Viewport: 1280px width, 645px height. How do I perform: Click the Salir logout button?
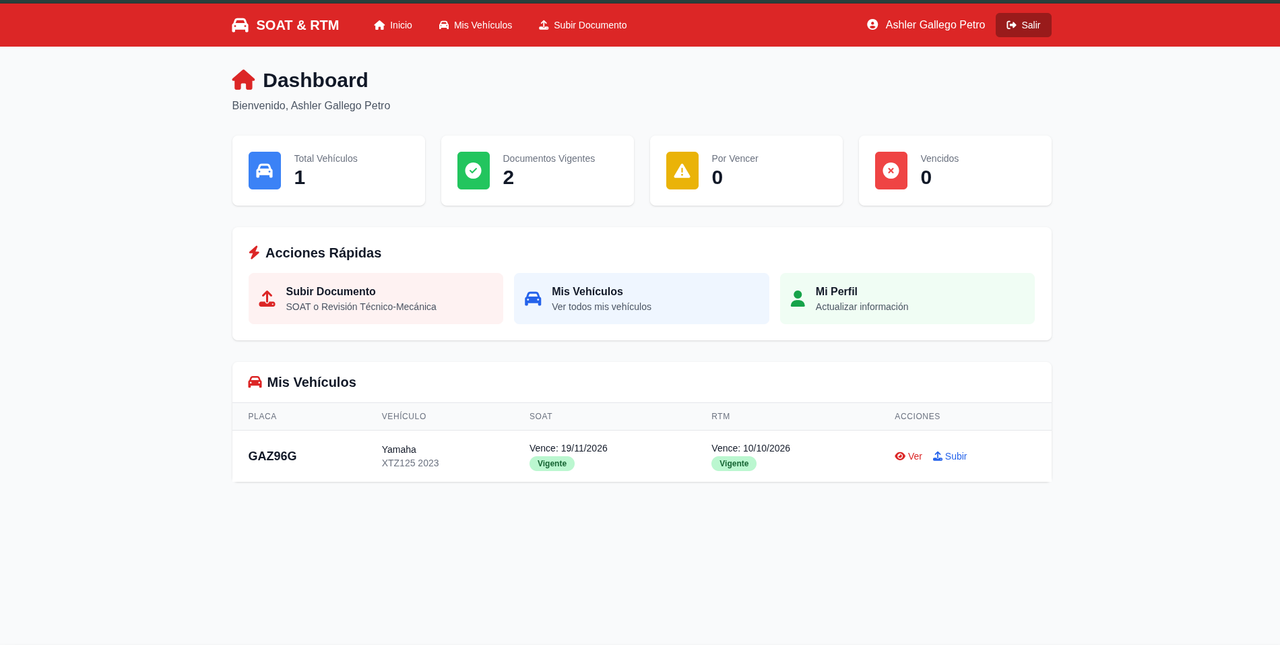tap(1023, 25)
